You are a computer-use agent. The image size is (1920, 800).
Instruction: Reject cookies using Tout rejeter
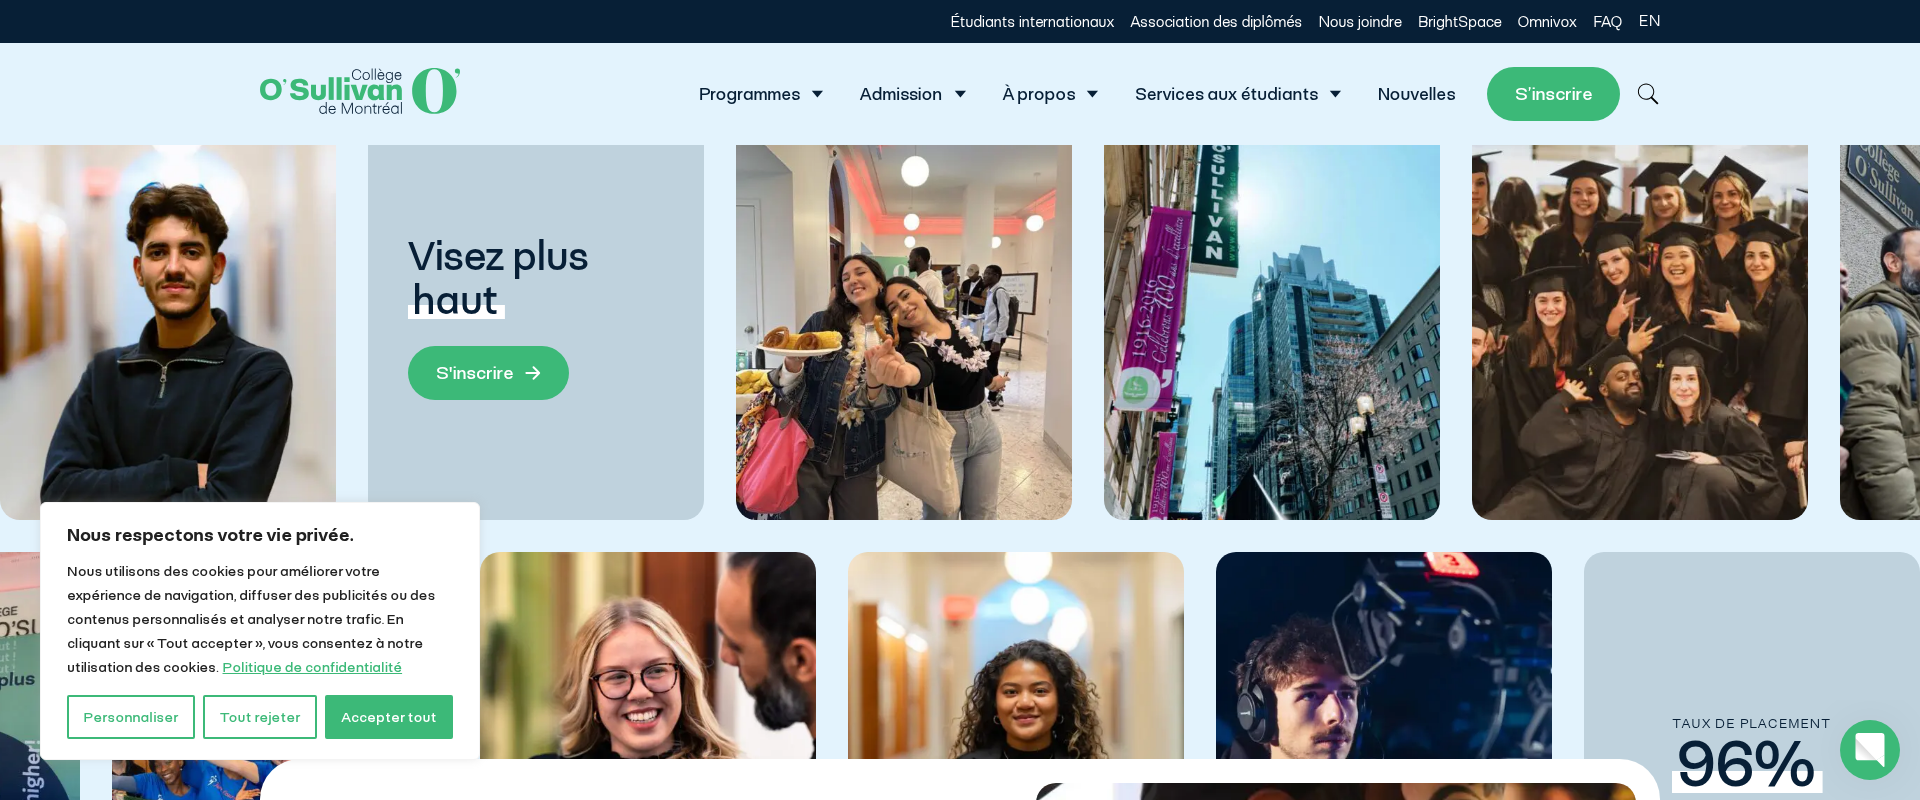point(260,717)
